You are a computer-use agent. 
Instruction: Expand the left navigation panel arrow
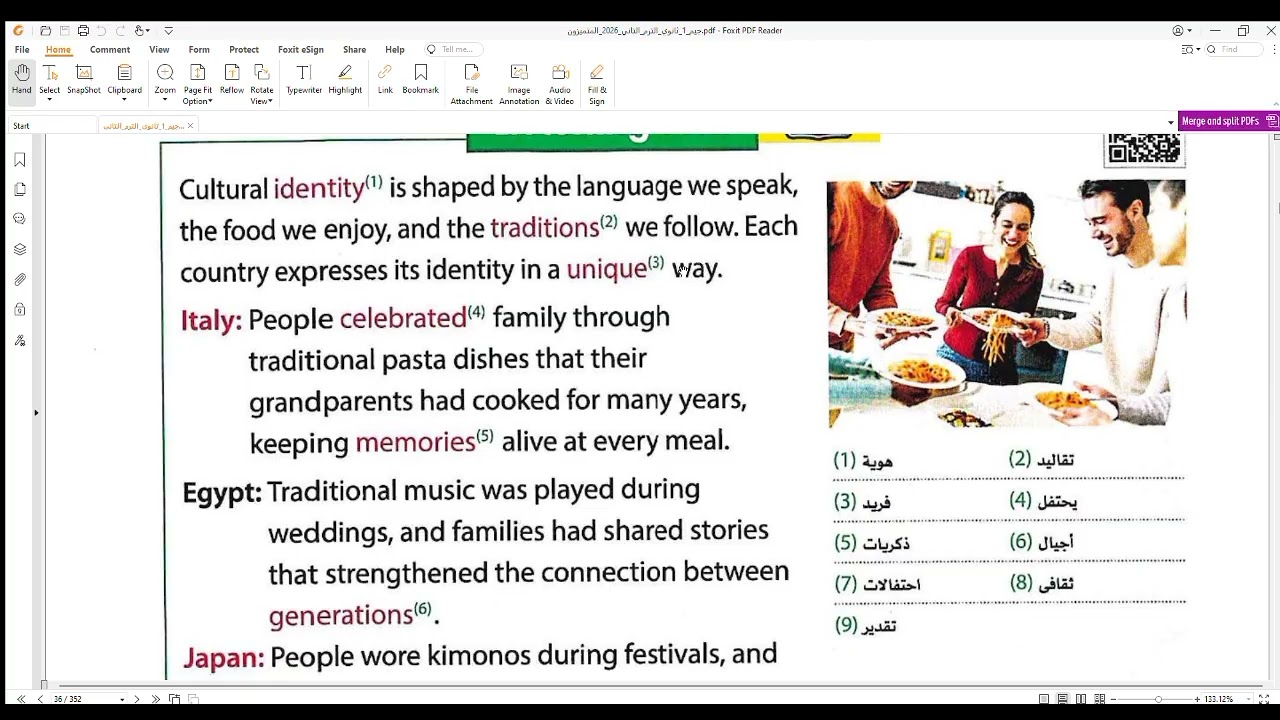tap(36, 412)
